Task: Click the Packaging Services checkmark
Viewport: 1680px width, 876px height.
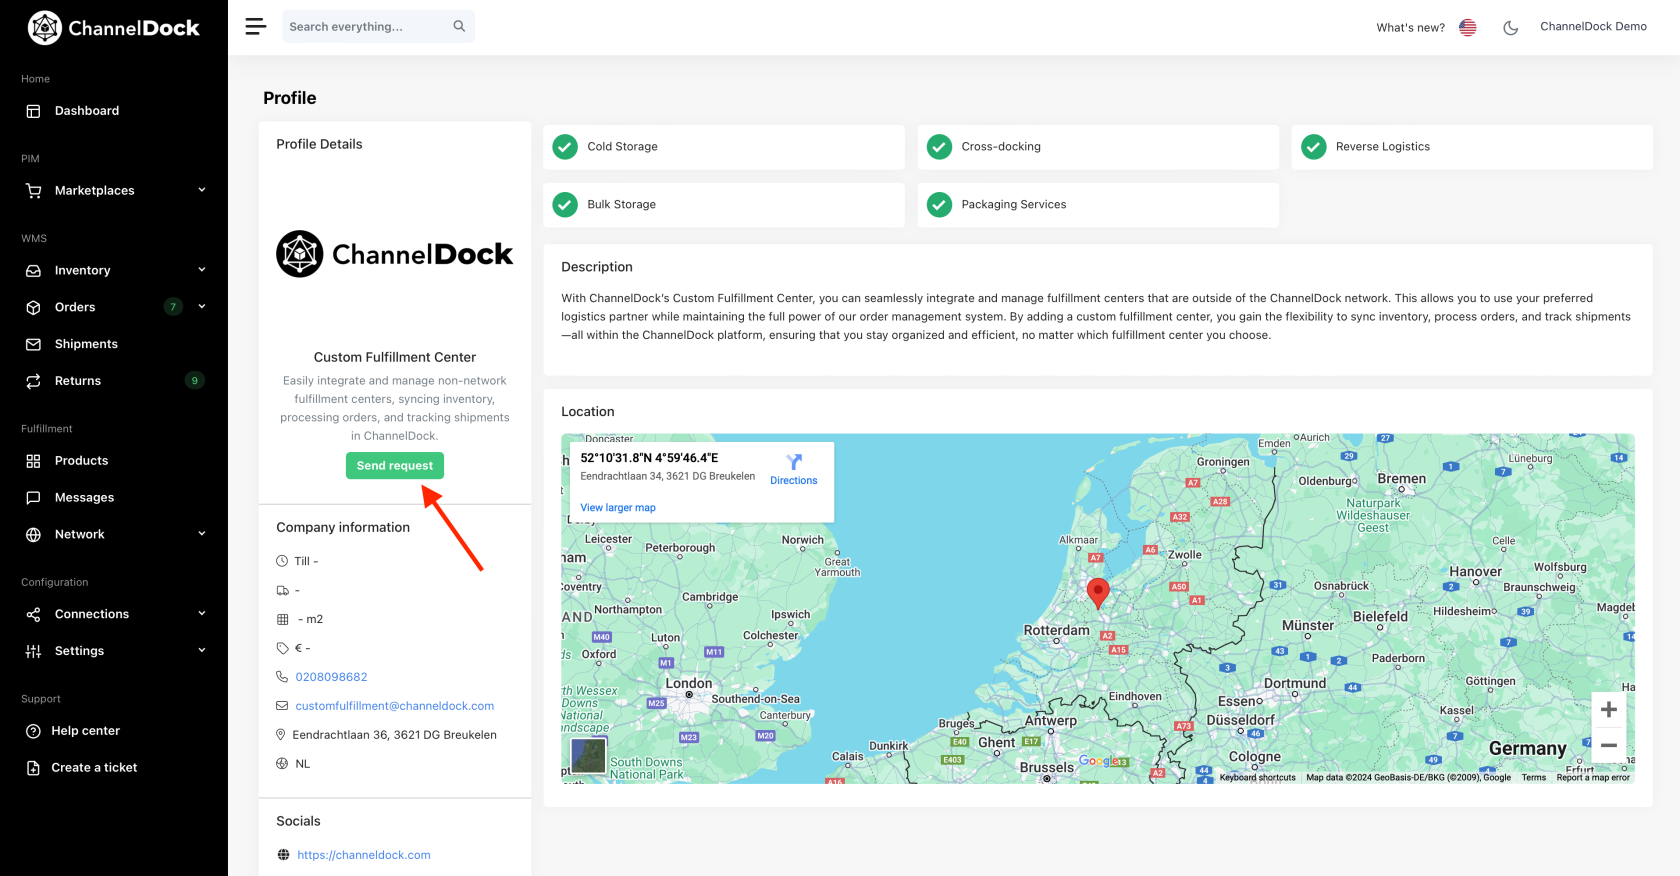Action: tap(939, 205)
